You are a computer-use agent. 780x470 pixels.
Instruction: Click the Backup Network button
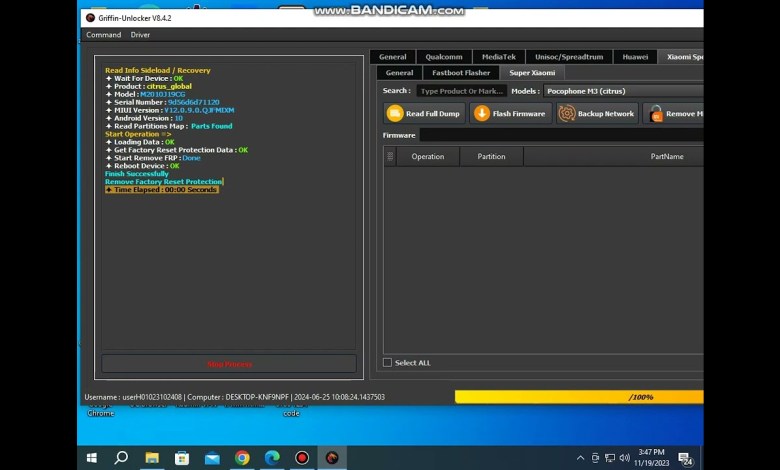pyautogui.click(x=597, y=114)
